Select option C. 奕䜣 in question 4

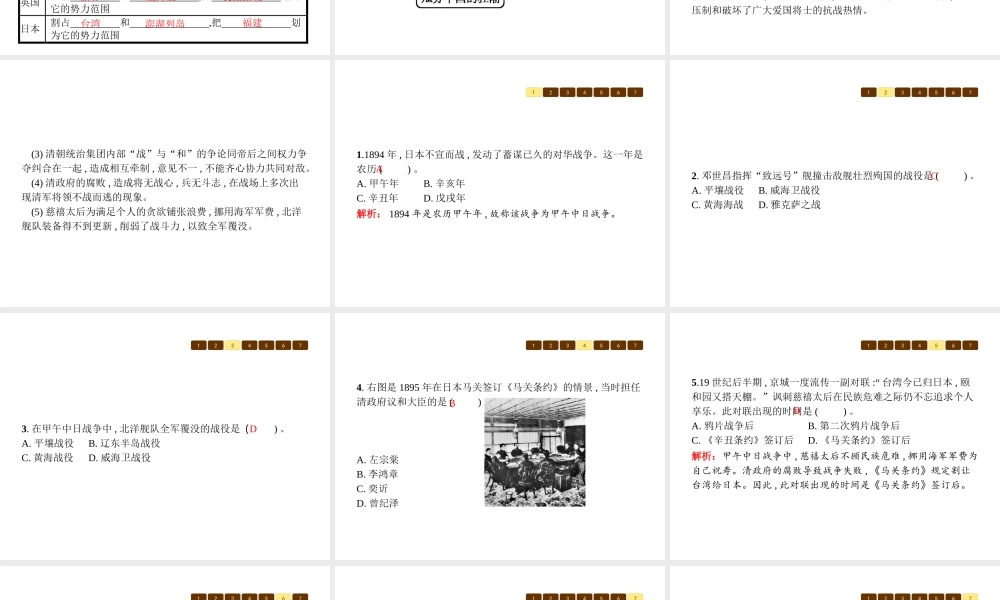pos(372,489)
